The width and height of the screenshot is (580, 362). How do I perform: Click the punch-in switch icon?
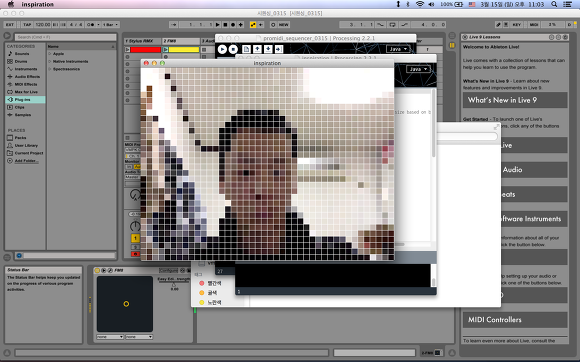380,25
